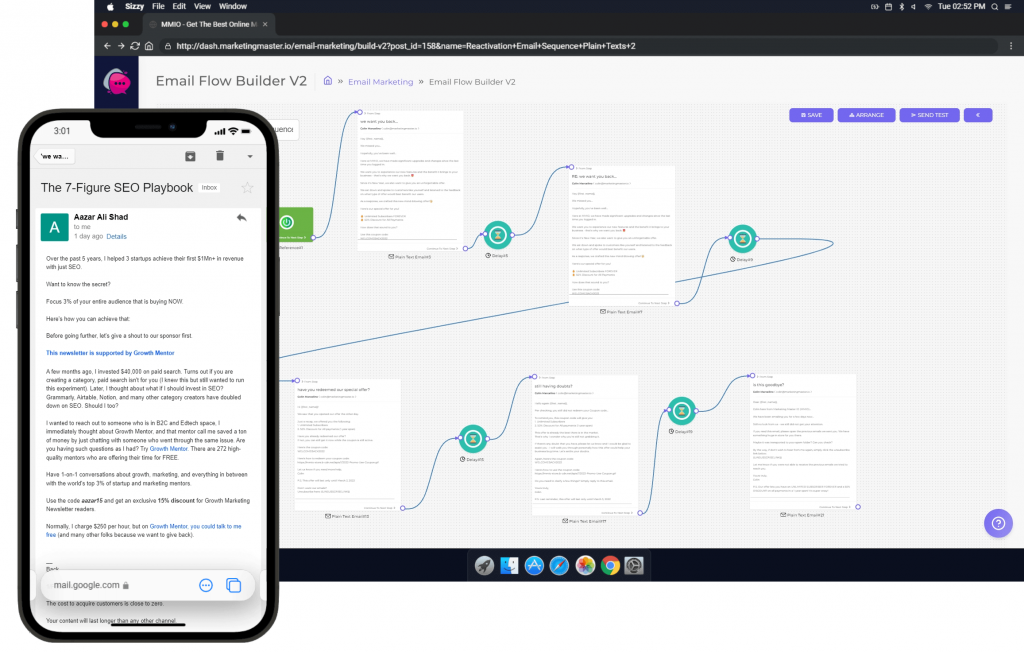Open the more-actions dropdown arrow in phone Gmail

[x=249, y=157]
